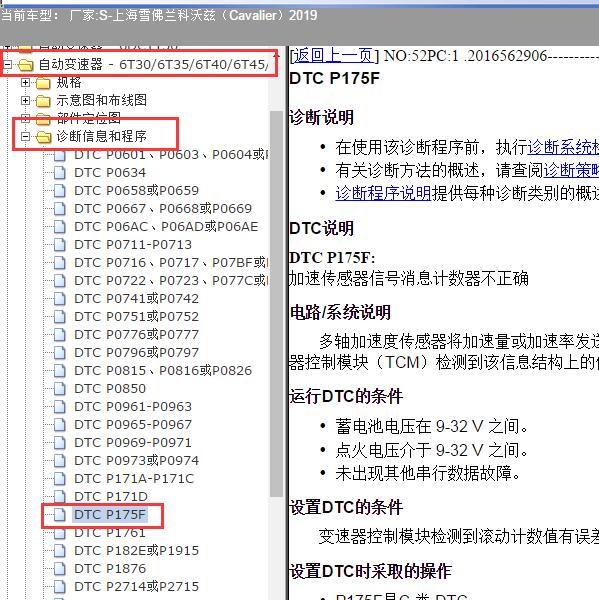Image resolution: width=599 pixels, height=600 pixels.
Task: Collapse the 自动变速器 6T30/6T35 tree node
Action: 7,64
